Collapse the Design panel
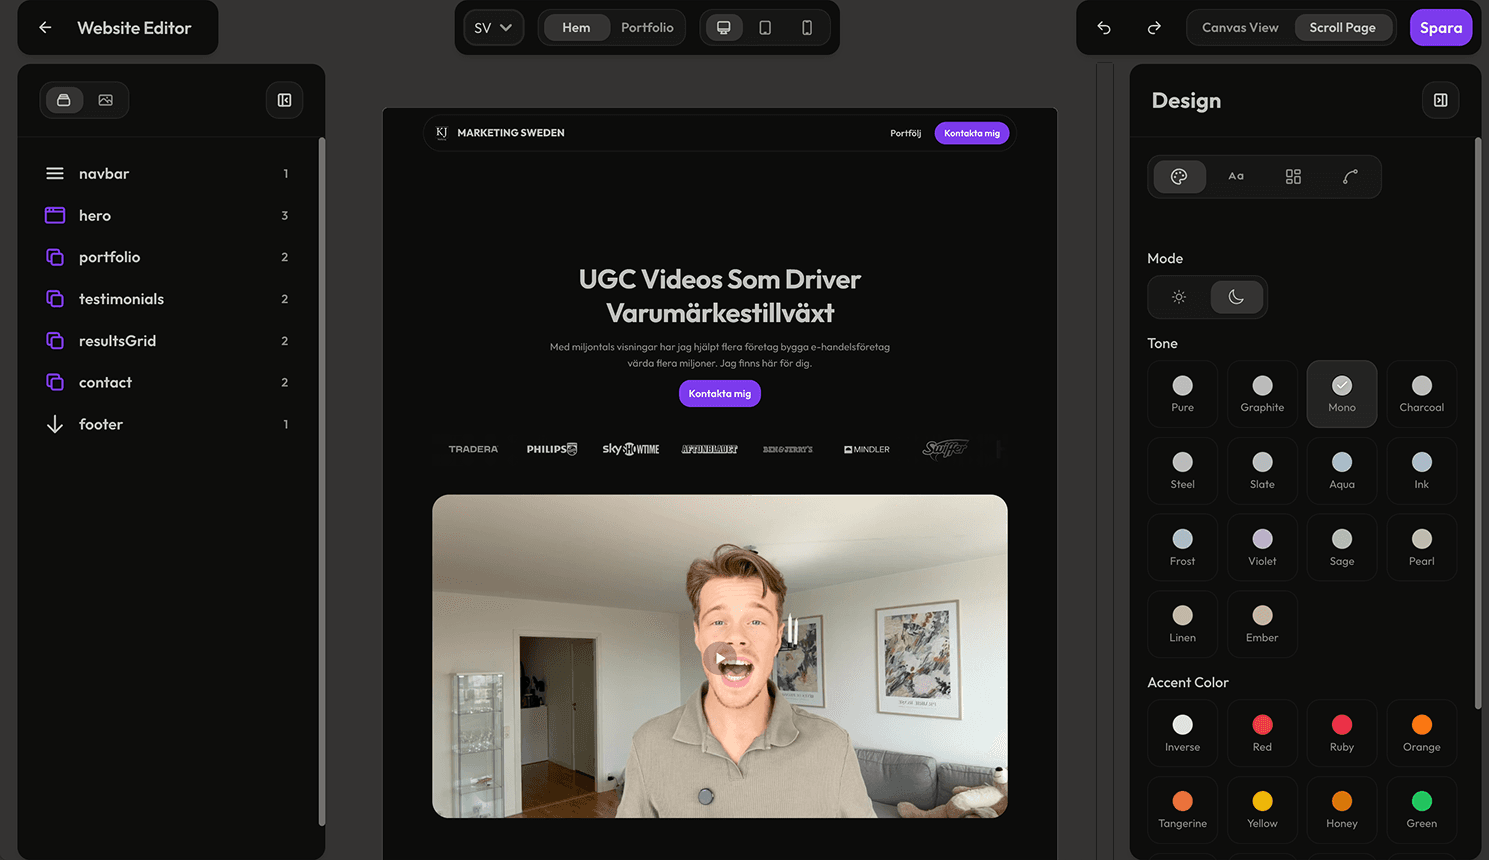 [x=1440, y=100]
